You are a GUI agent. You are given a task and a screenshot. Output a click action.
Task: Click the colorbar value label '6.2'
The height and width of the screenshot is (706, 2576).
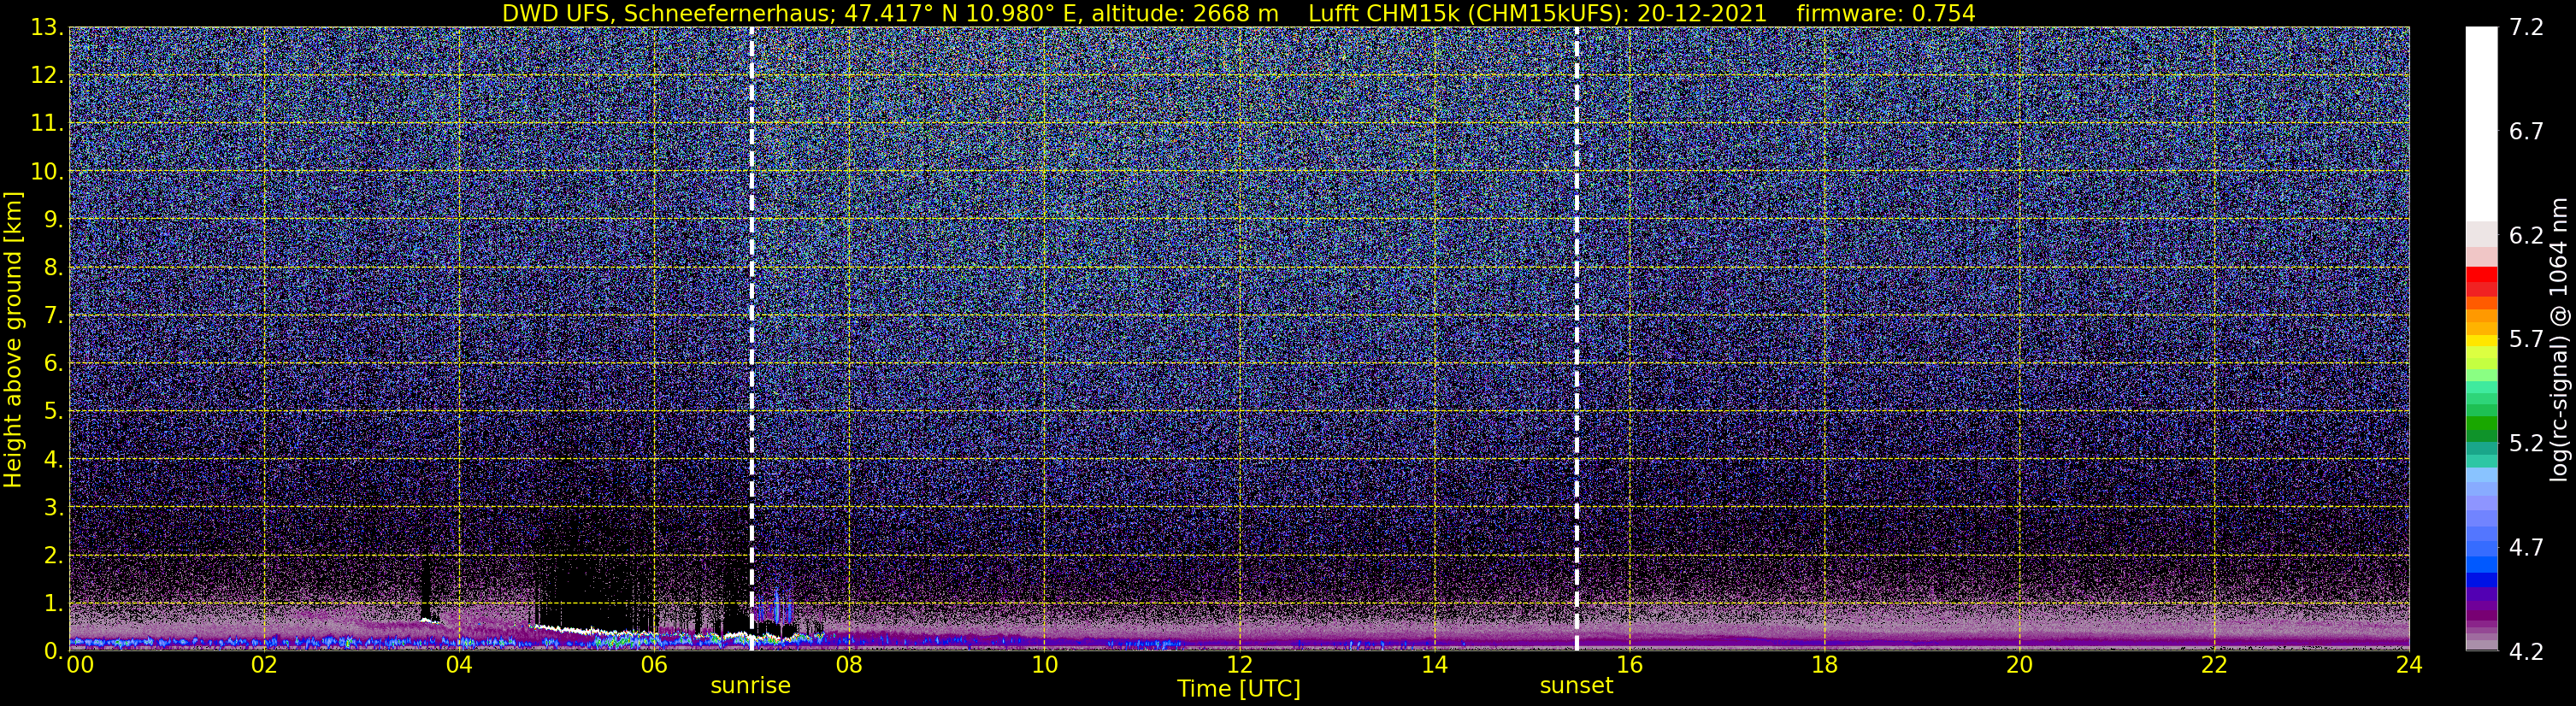[x=2526, y=236]
